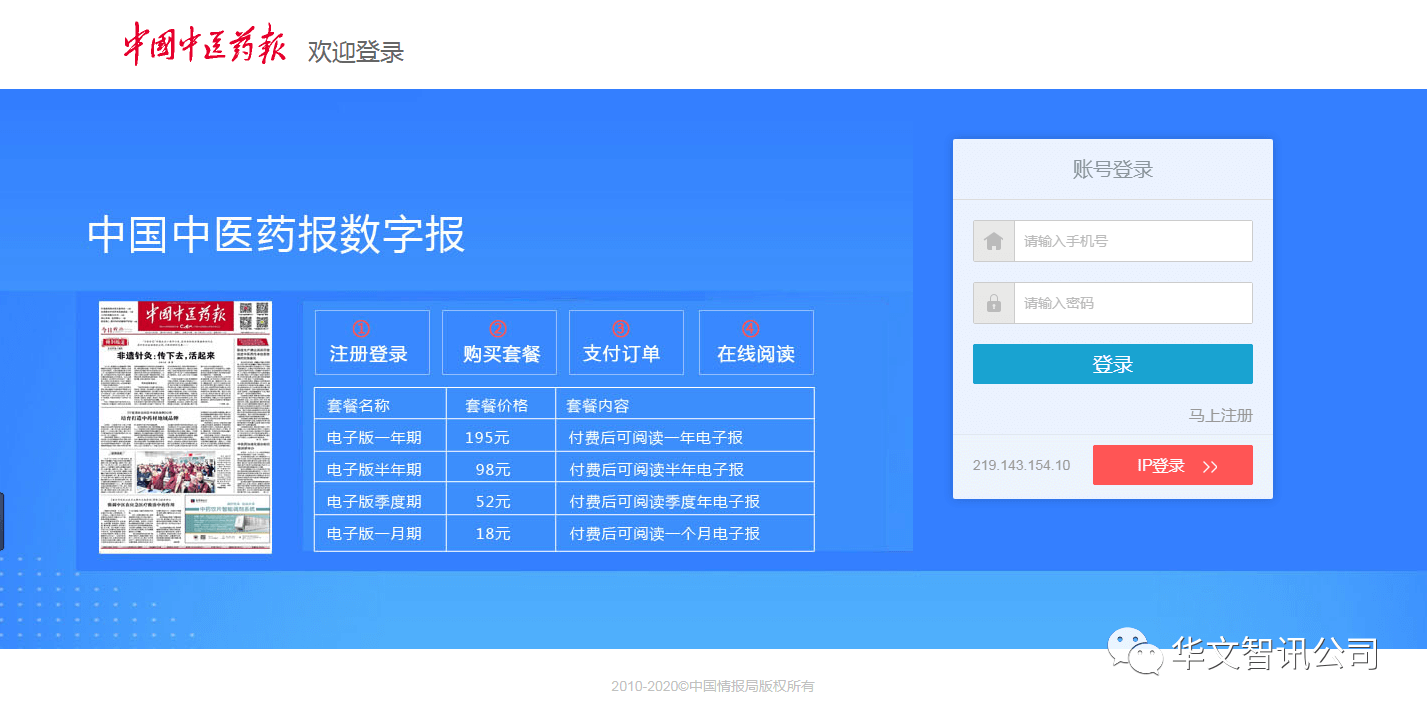Click the home icon beside phone field
This screenshot has height=717, width=1427.
pos(994,241)
